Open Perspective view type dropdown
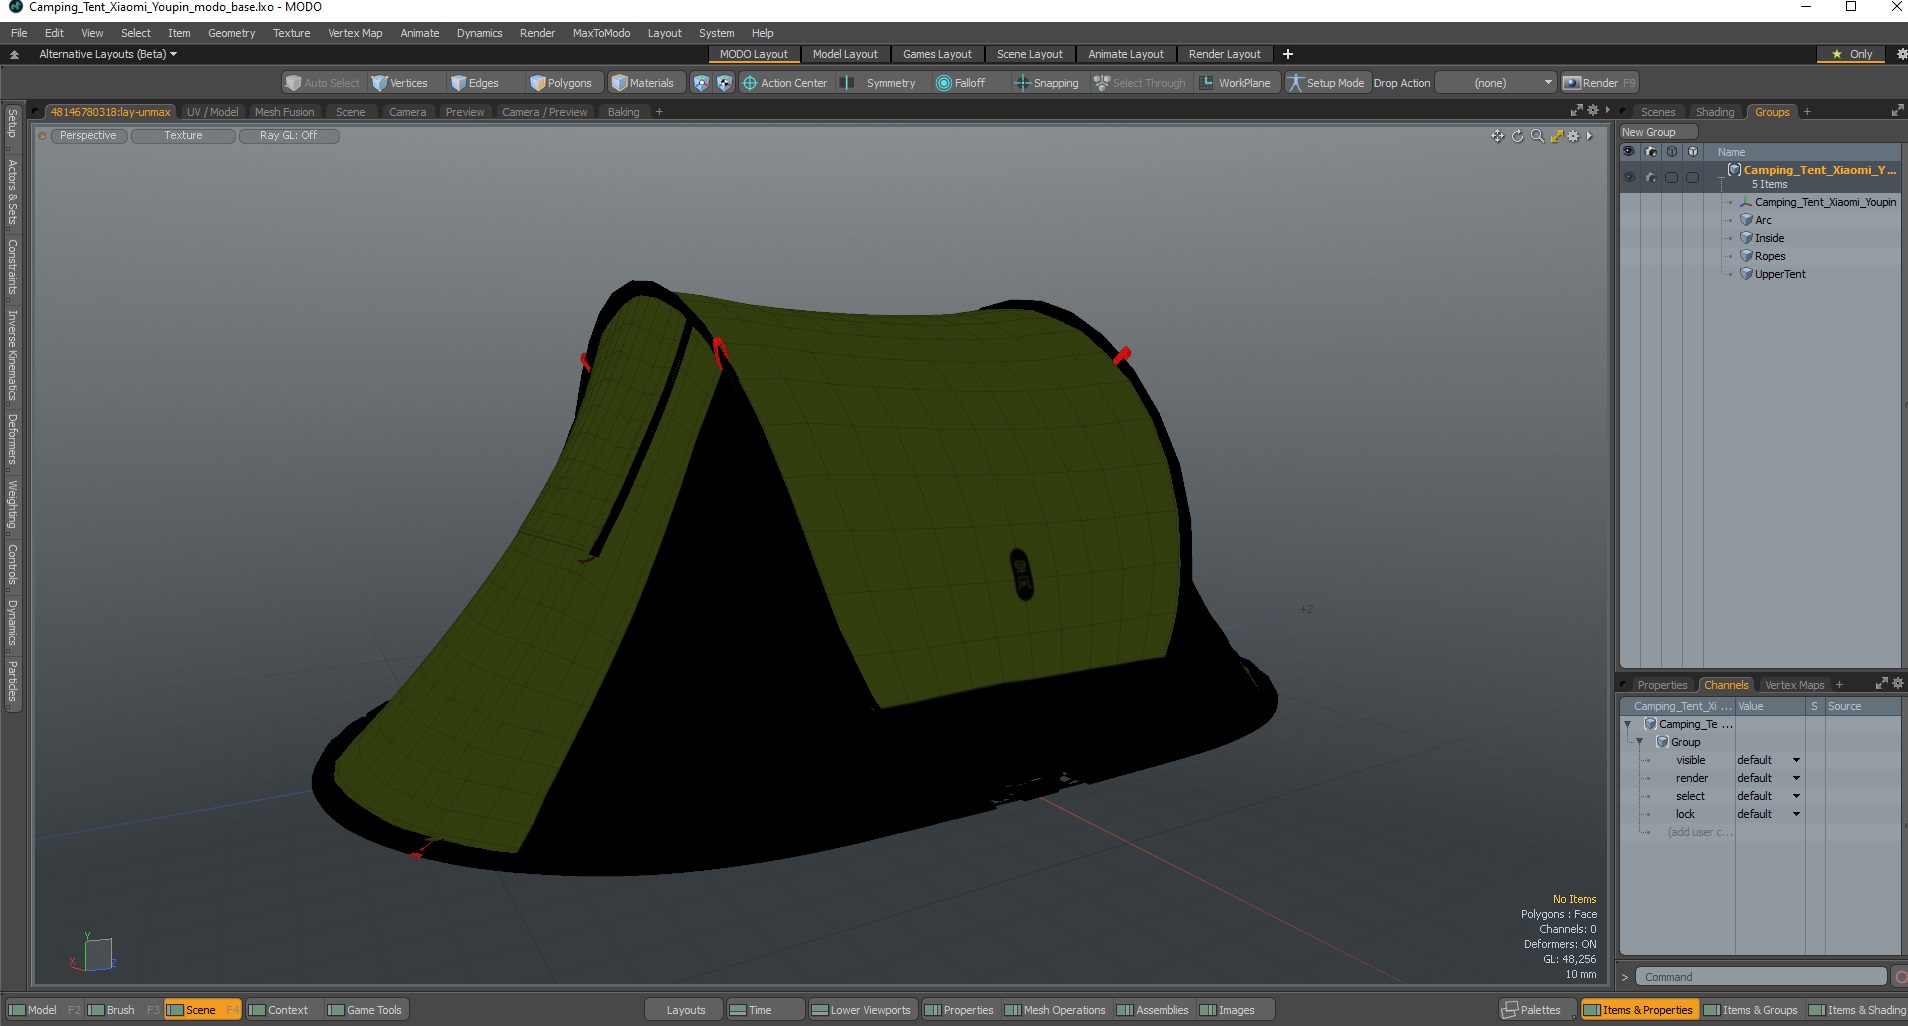Viewport: 1908px width, 1026px height. pos(88,136)
